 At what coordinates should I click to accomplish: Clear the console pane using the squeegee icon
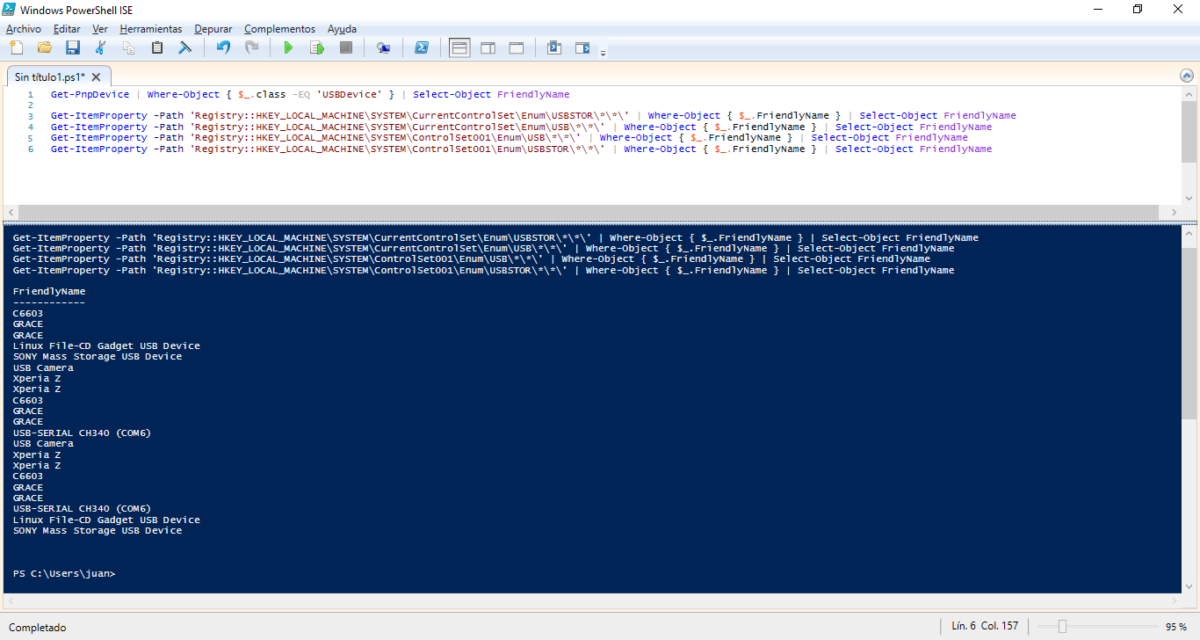tap(185, 47)
